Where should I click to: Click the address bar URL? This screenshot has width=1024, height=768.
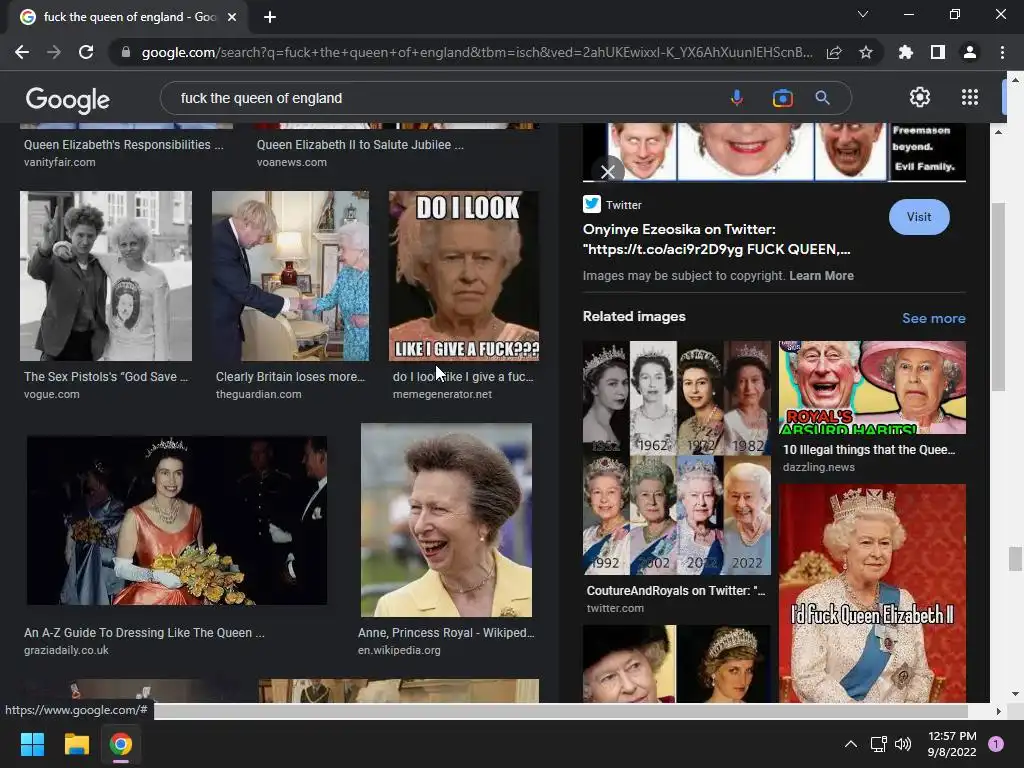point(477,52)
